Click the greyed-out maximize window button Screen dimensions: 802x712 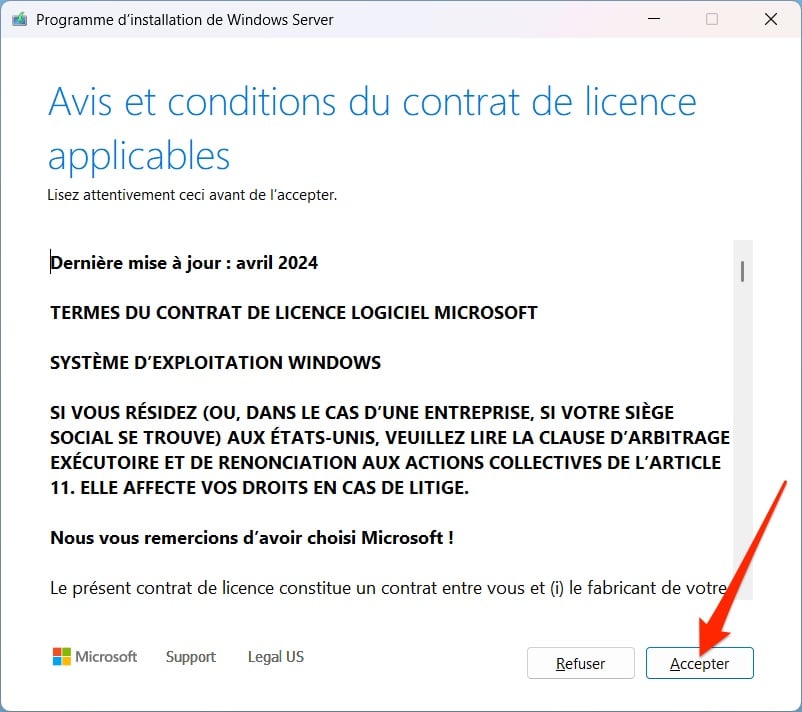711,19
